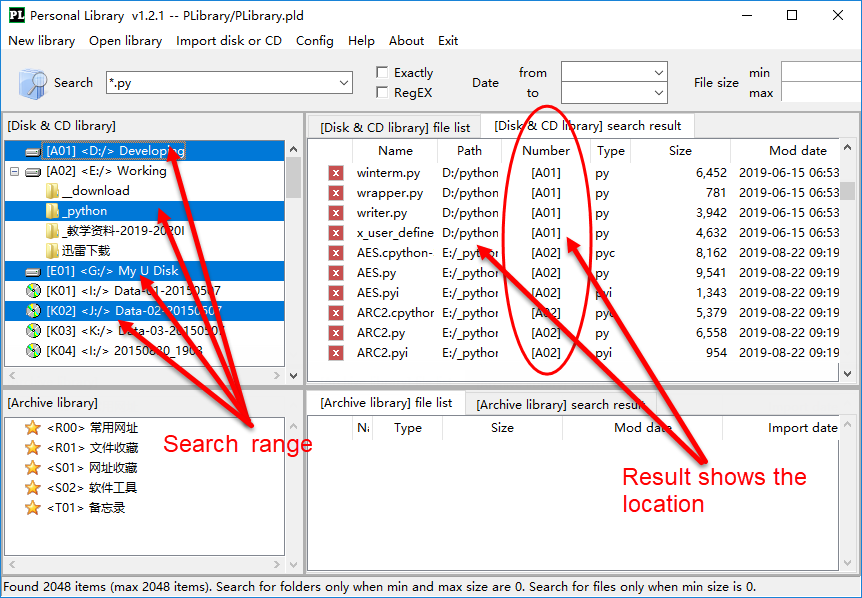
Task: Click the Name column header
Action: [395, 151]
